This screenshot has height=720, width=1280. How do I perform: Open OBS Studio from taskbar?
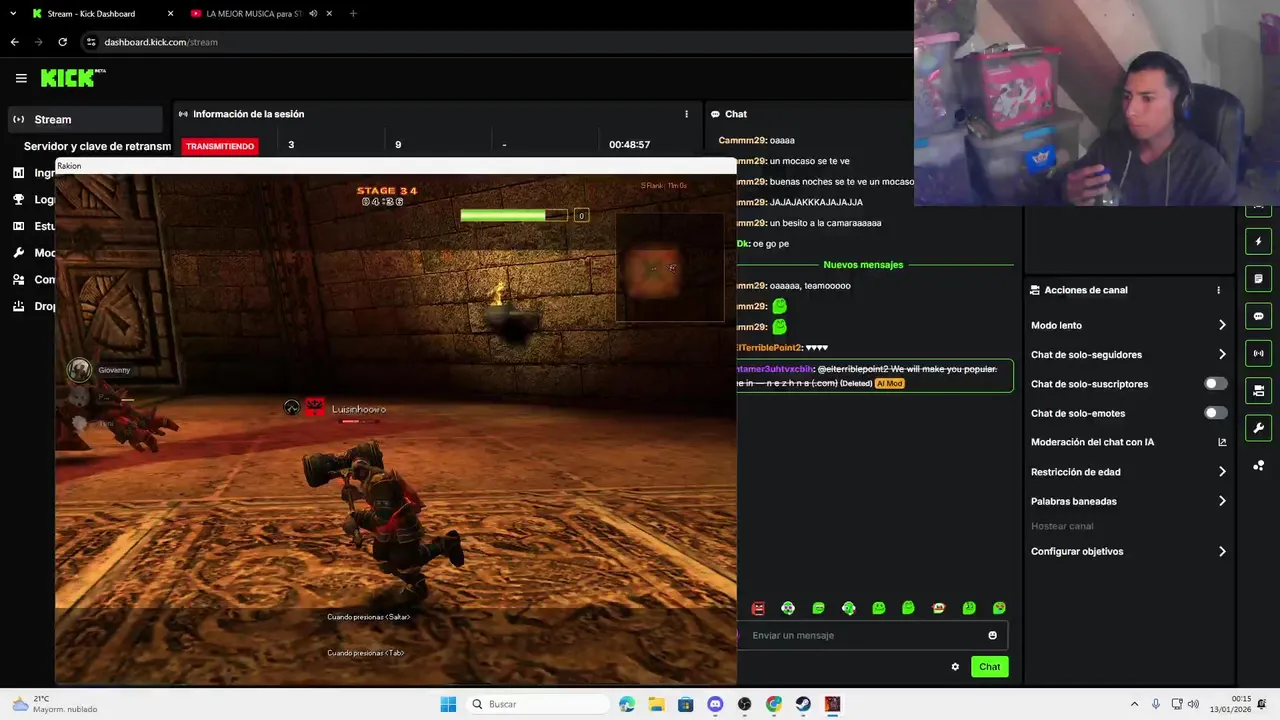coord(744,704)
